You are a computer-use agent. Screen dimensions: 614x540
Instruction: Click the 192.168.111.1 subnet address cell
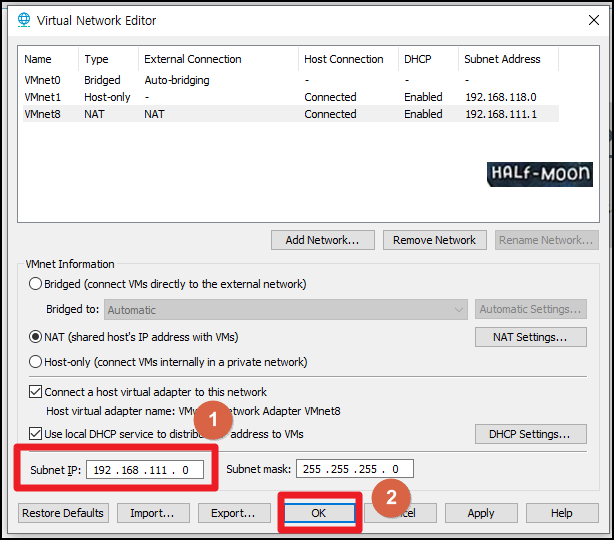coord(501,114)
